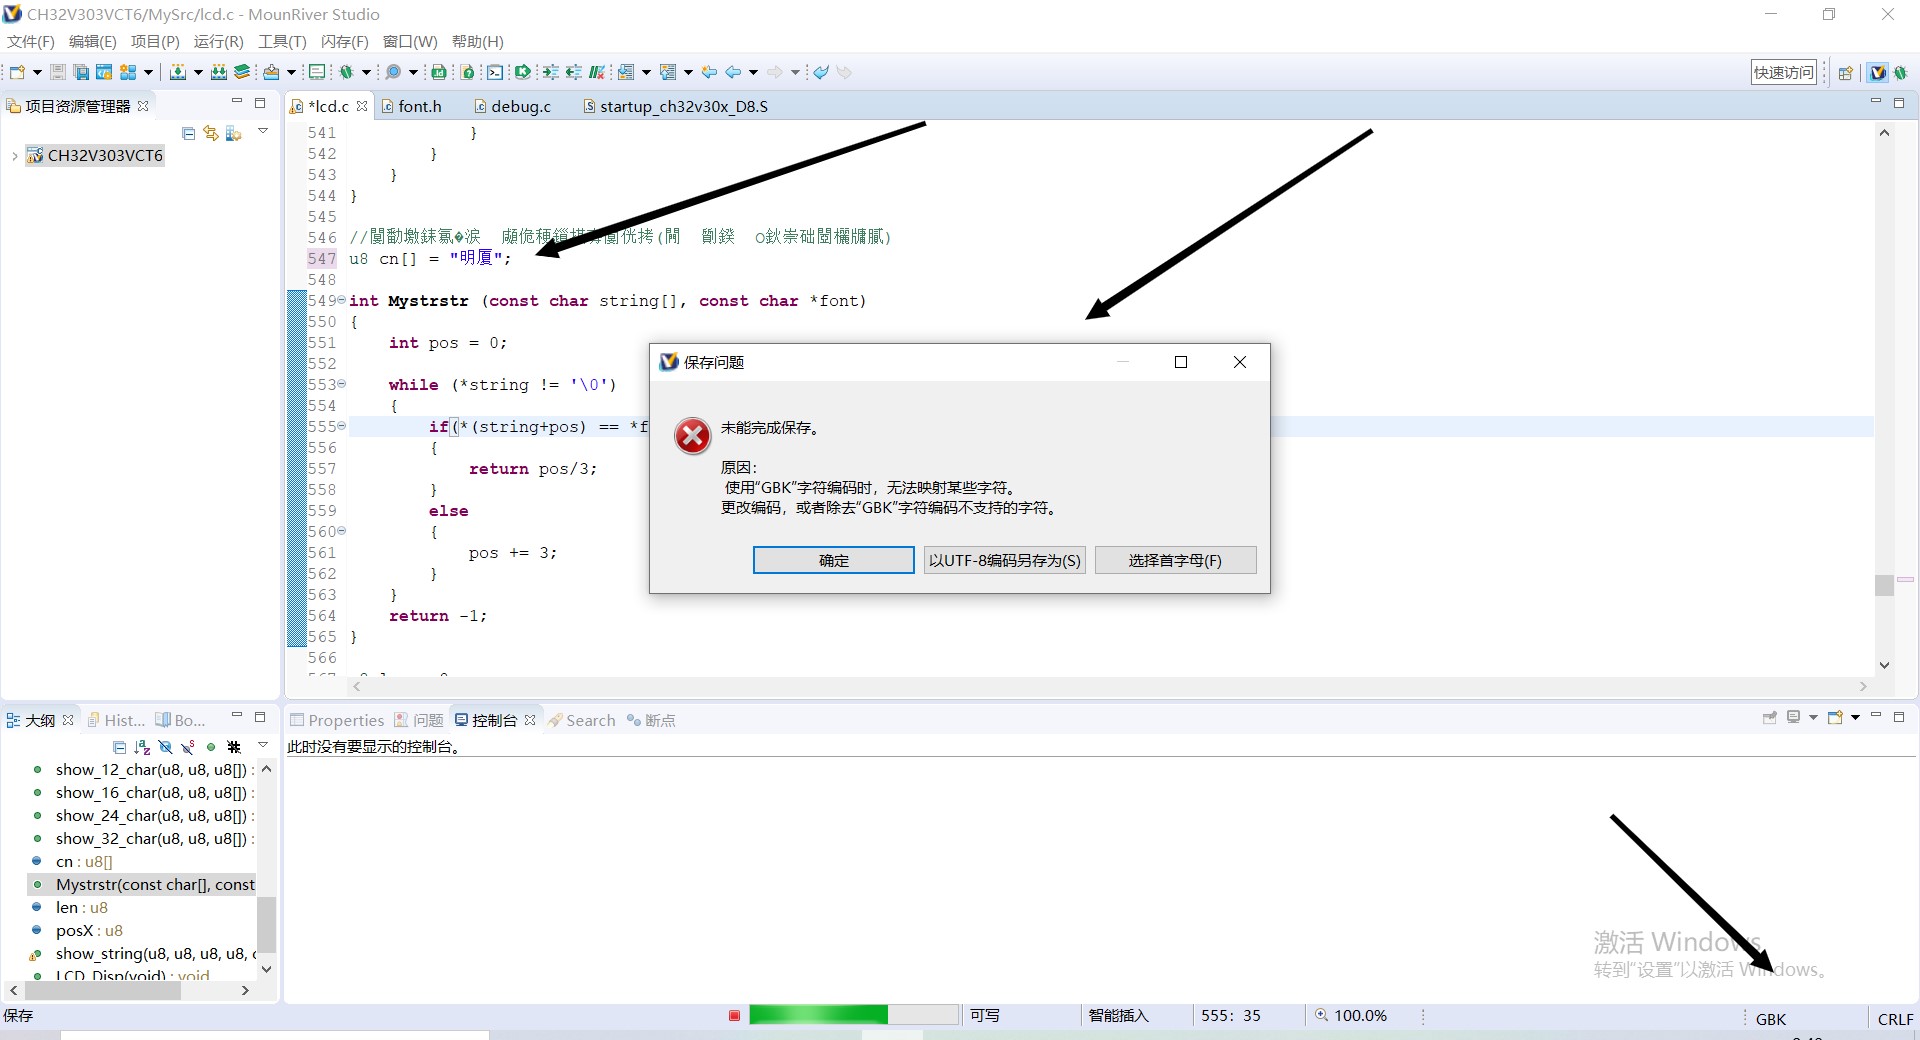
Task: Click the shift right indent icon
Action: [550, 72]
